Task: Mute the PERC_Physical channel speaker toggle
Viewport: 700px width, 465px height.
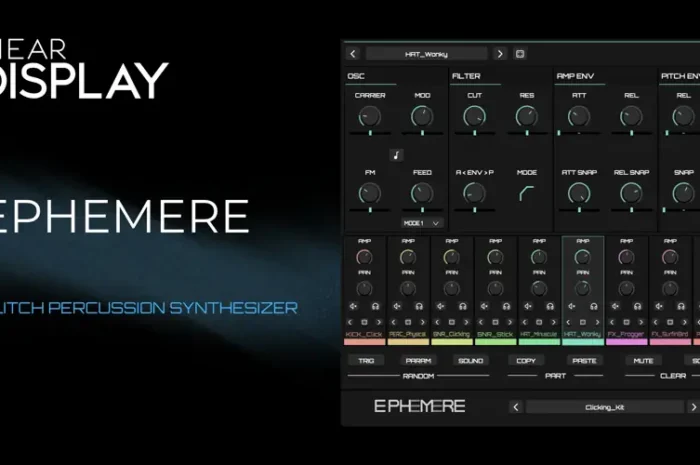Action: click(397, 306)
